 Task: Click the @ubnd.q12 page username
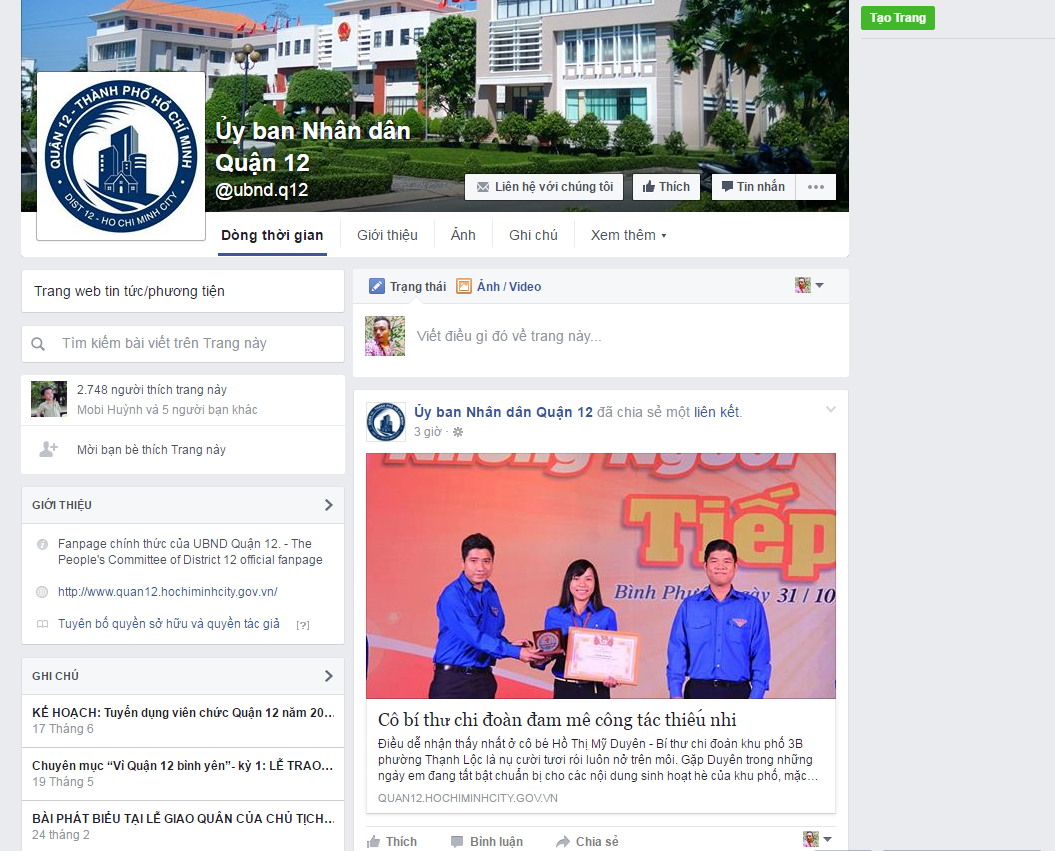click(x=262, y=190)
